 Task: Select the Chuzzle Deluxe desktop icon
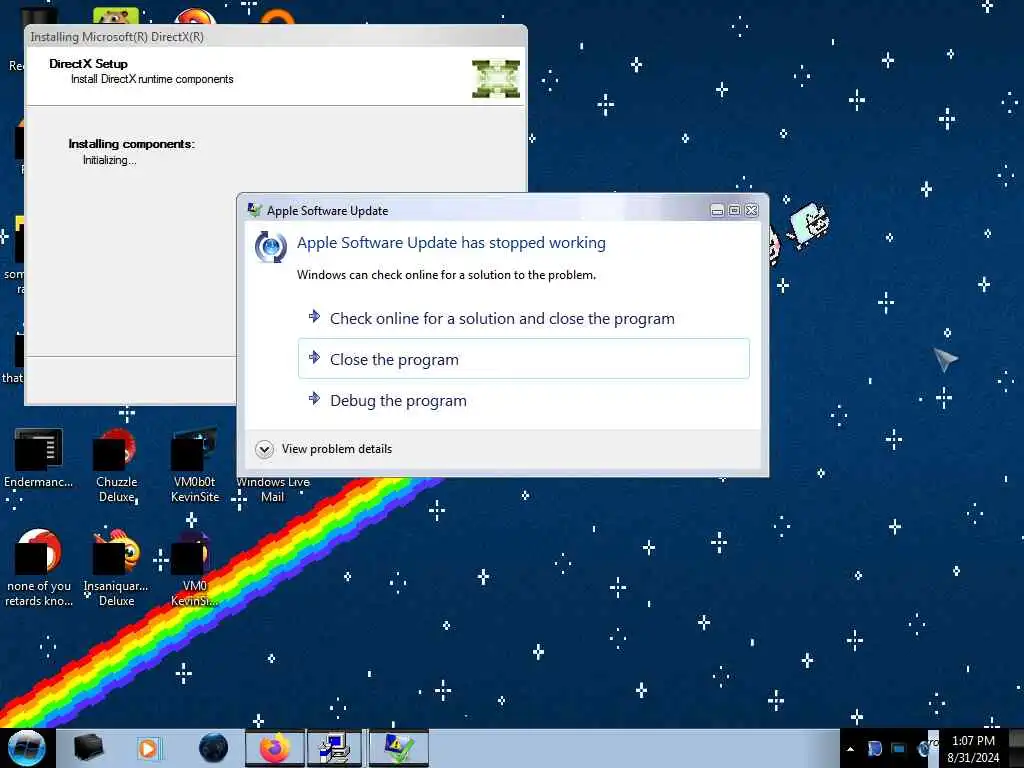tap(116, 465)
